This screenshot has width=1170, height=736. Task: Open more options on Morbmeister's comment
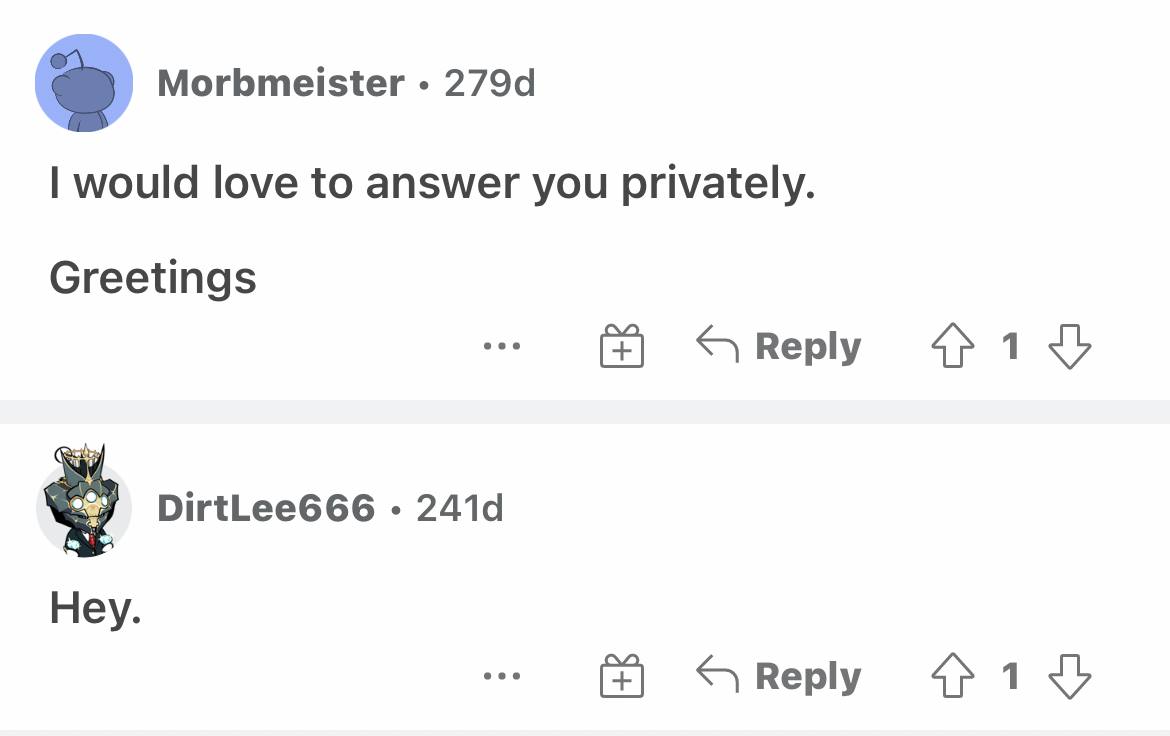point(501,347)
